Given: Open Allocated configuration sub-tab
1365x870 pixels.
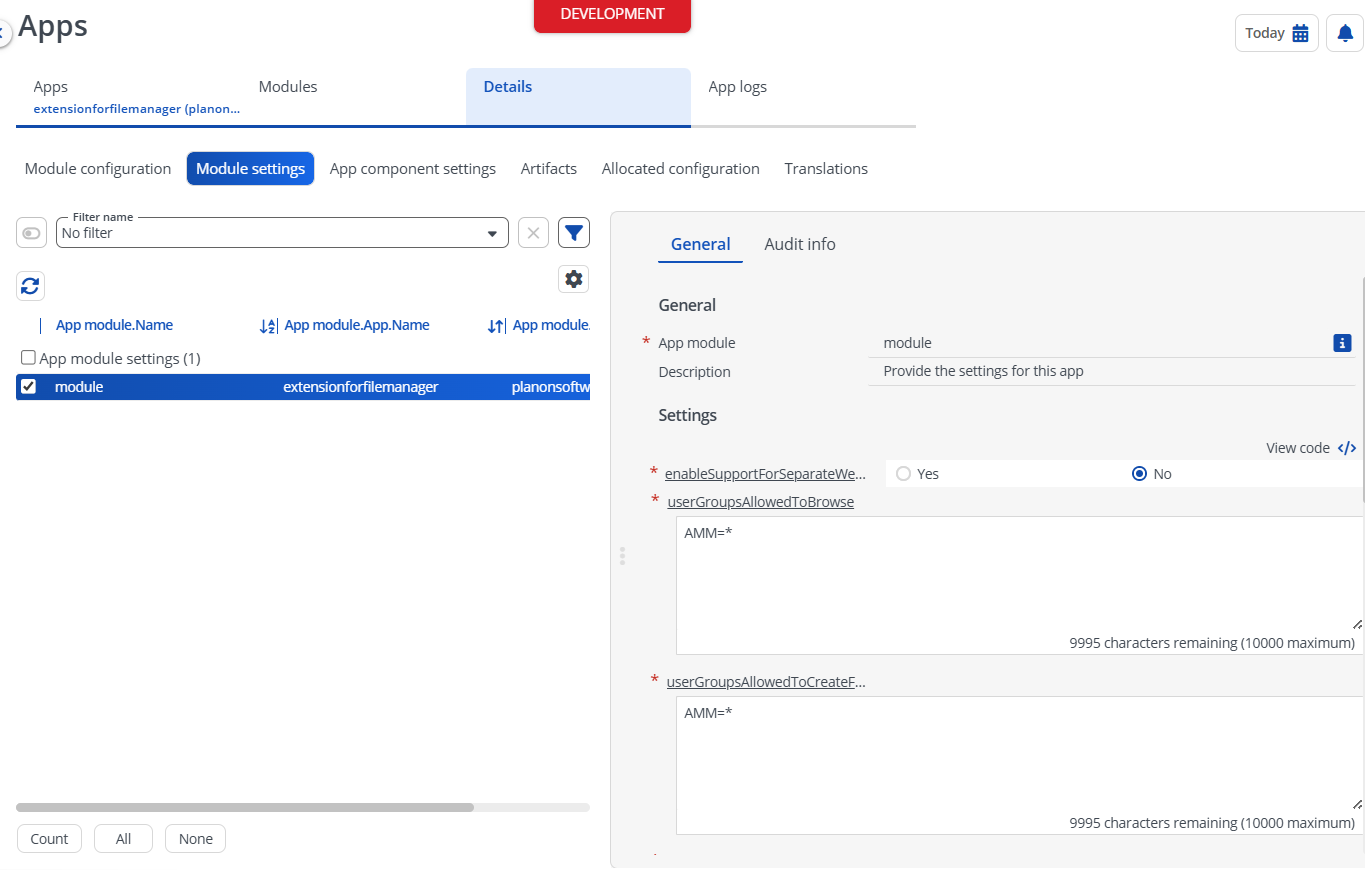Looking at the screenshot, I should click(x=681, y=169).
